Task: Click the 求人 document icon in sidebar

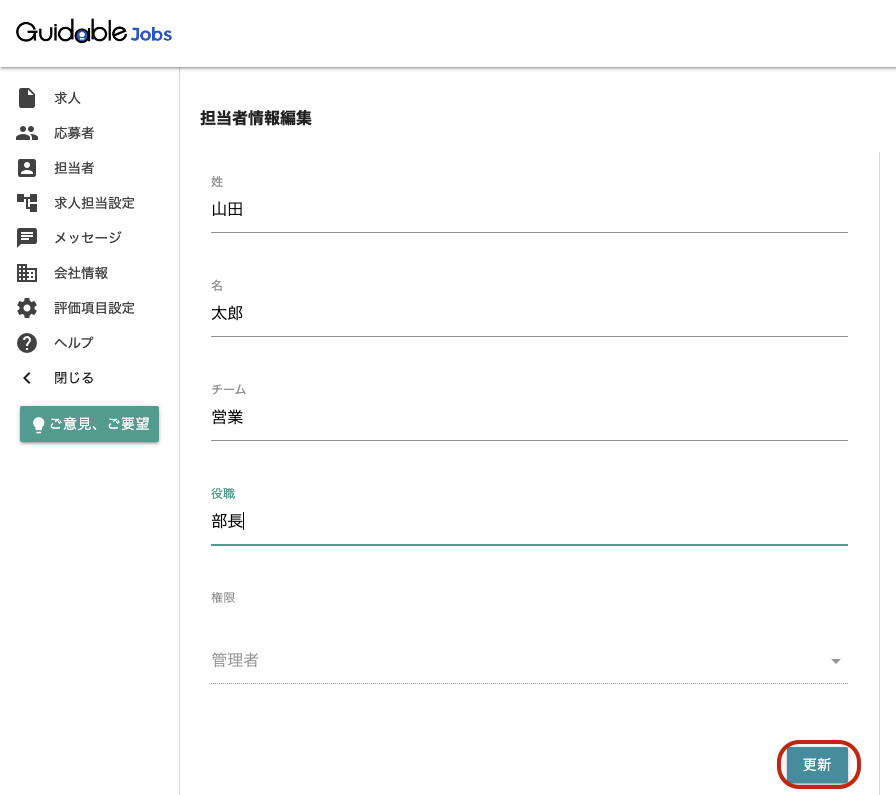Action: tap(27, 98)
